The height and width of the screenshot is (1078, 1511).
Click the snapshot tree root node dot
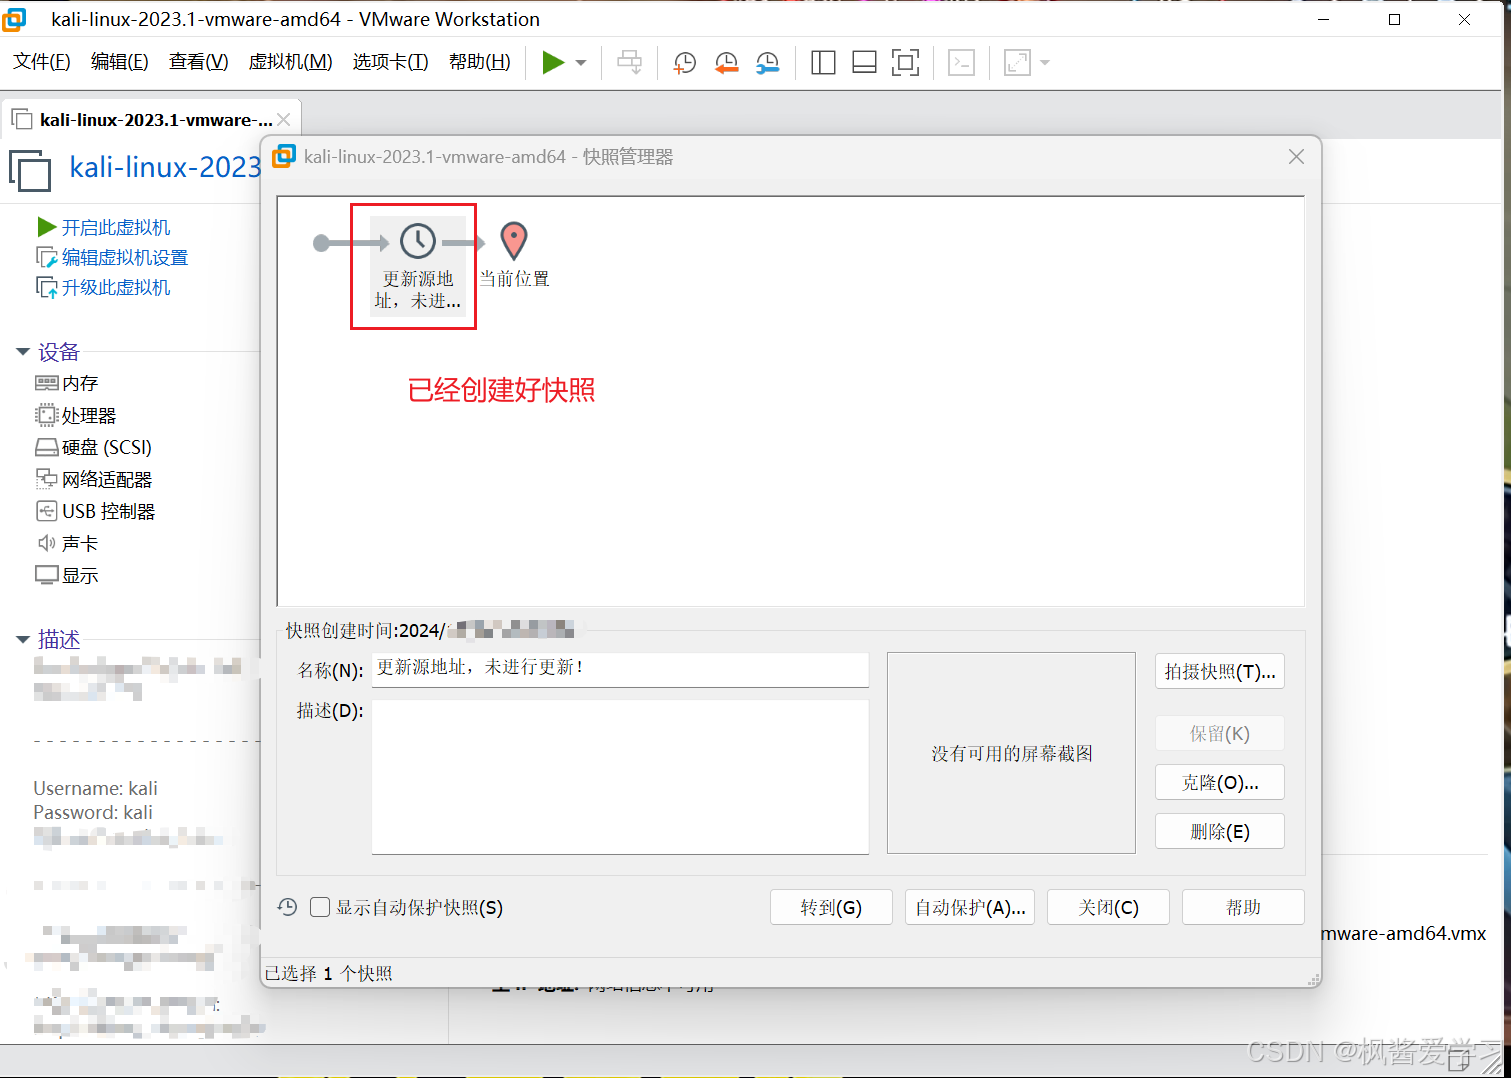pyautogui.click(x=321, y=243)
